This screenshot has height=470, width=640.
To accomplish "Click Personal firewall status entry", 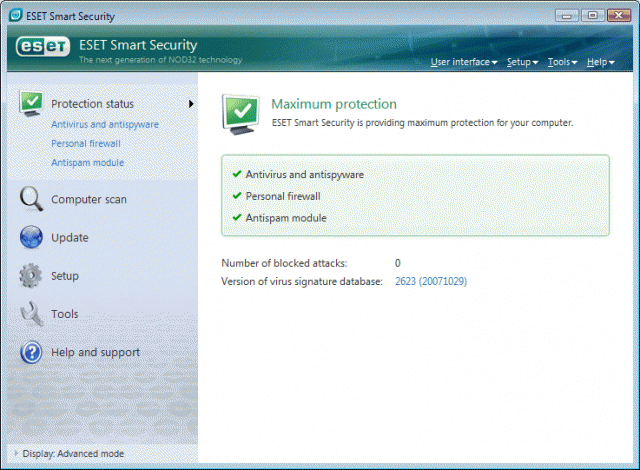I will point(283,196).
